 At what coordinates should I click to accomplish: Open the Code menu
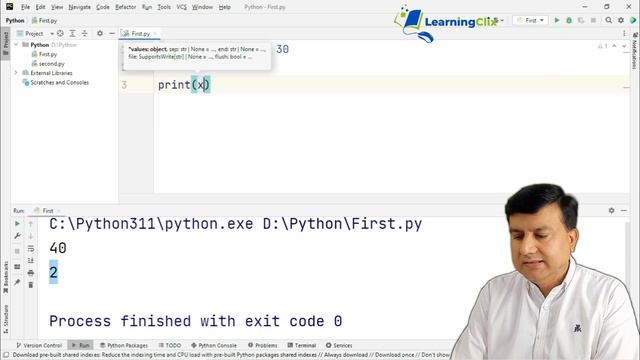[102, 7]
